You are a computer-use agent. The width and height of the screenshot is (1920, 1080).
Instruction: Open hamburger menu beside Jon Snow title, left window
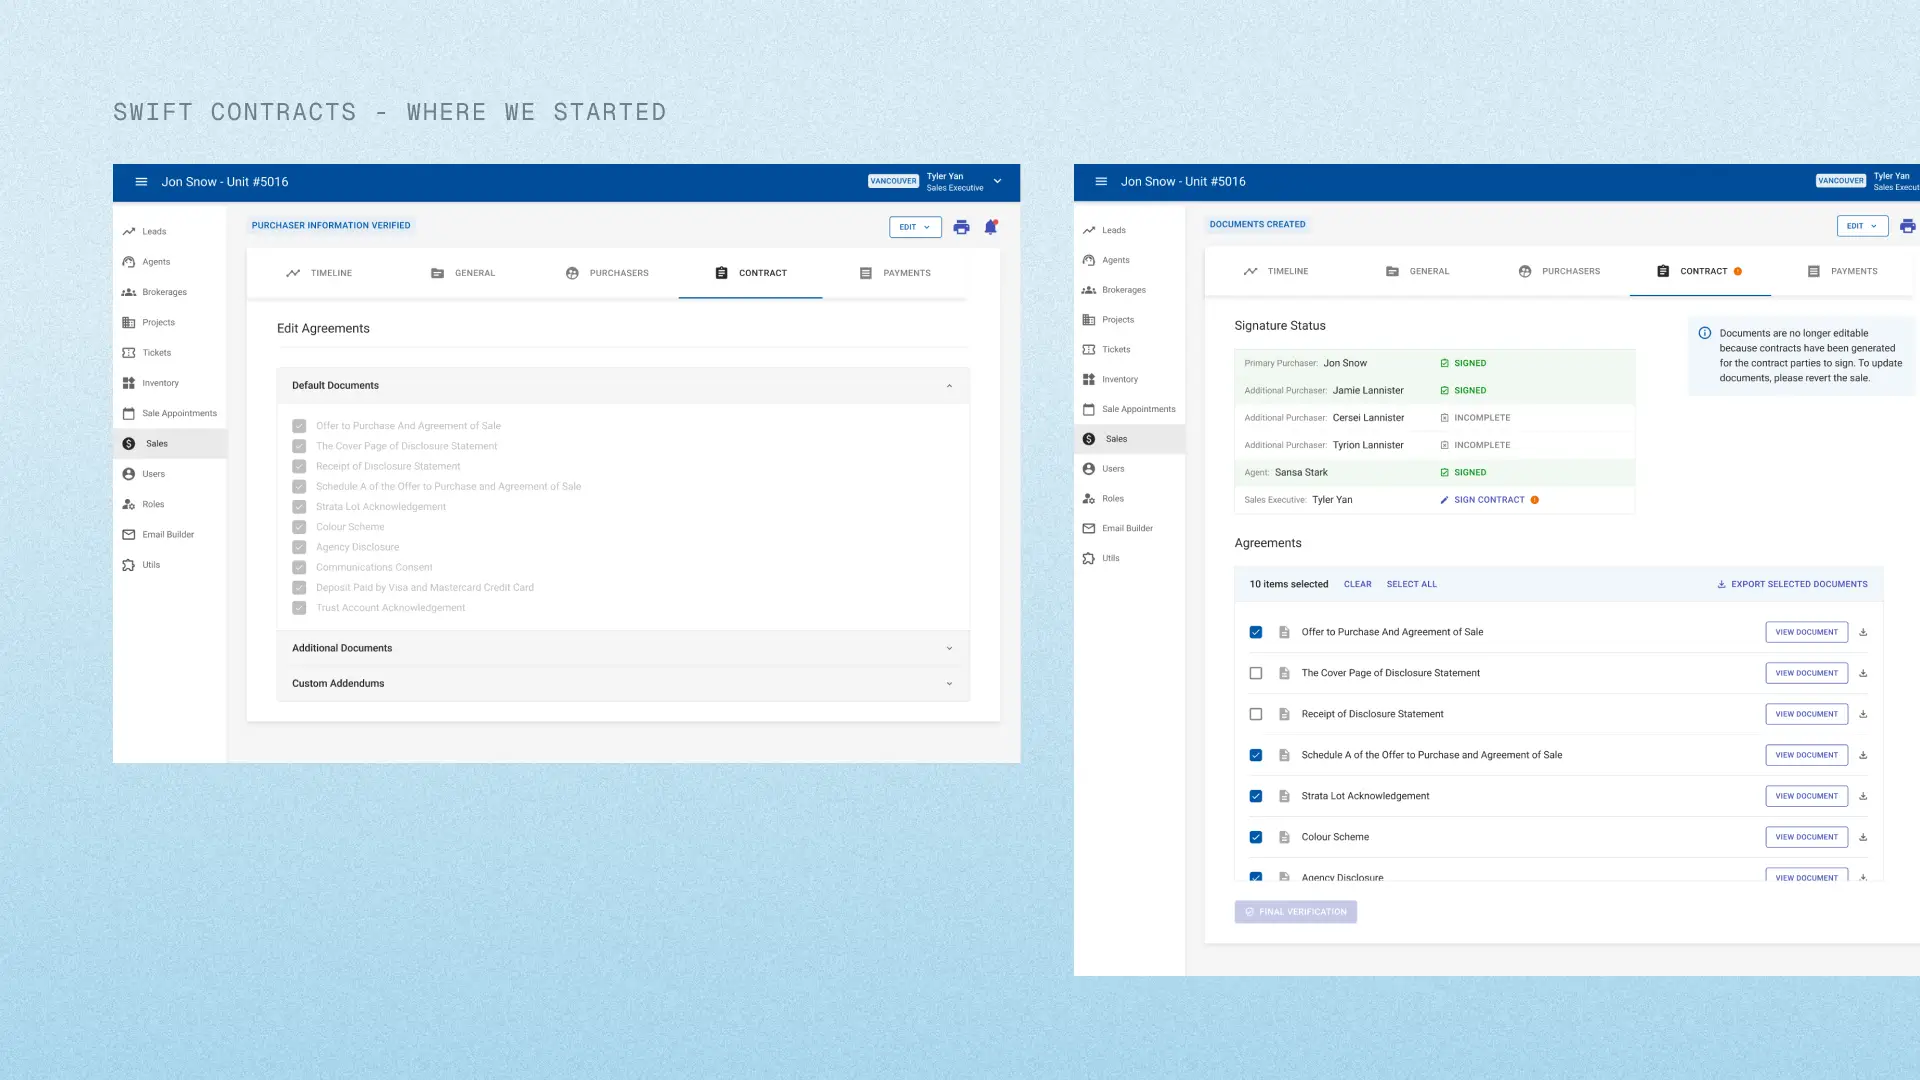tap(141, 182)
